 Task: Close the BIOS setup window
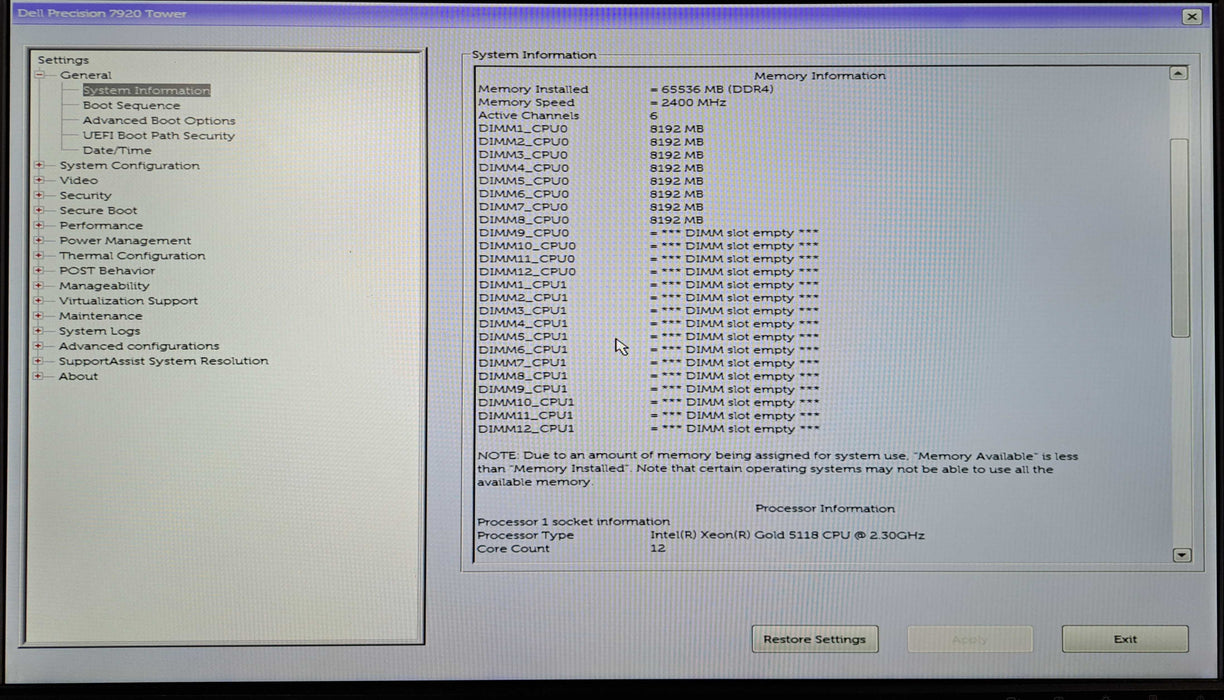1192,17
